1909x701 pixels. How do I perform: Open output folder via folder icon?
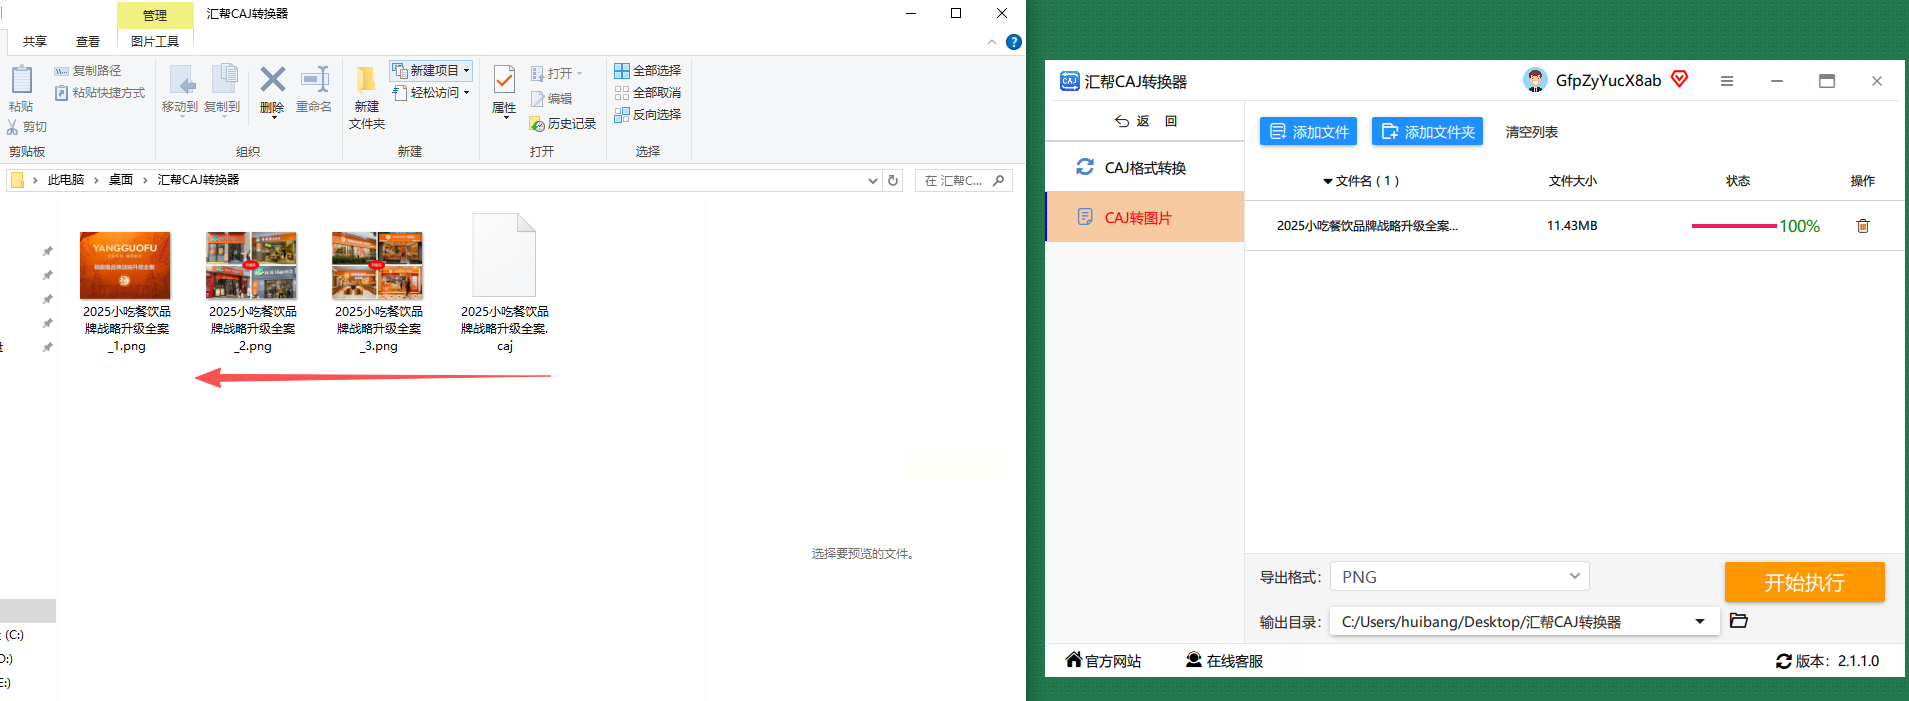[1739, 621]
